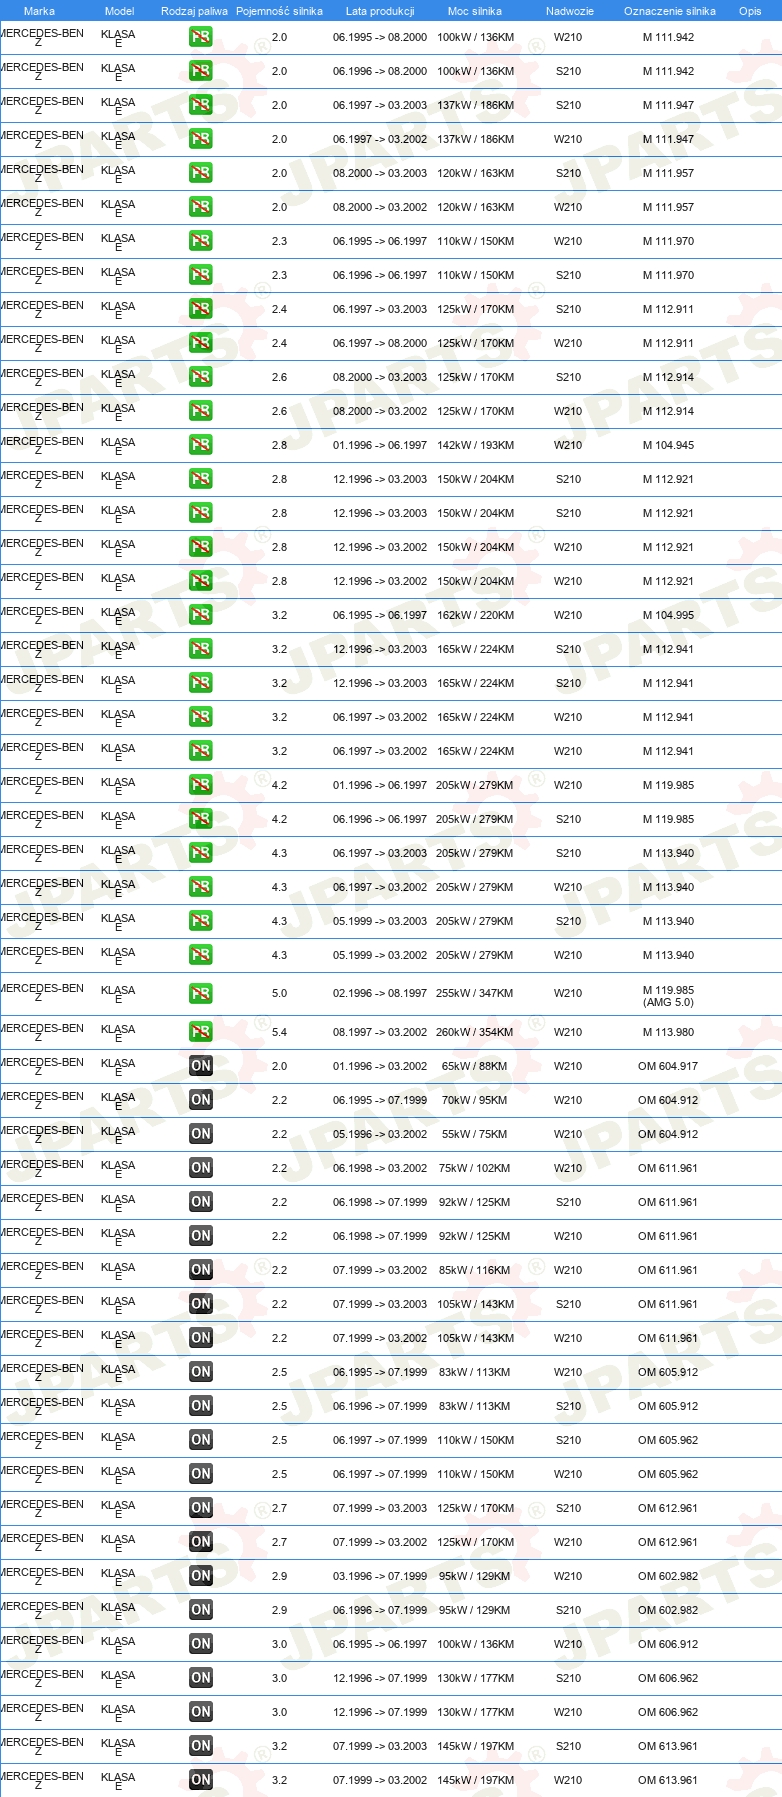Screen dimensions: 782x1797
Task: Click production years 03.1996 -> 07.1999
Action: pos(380,1577)
